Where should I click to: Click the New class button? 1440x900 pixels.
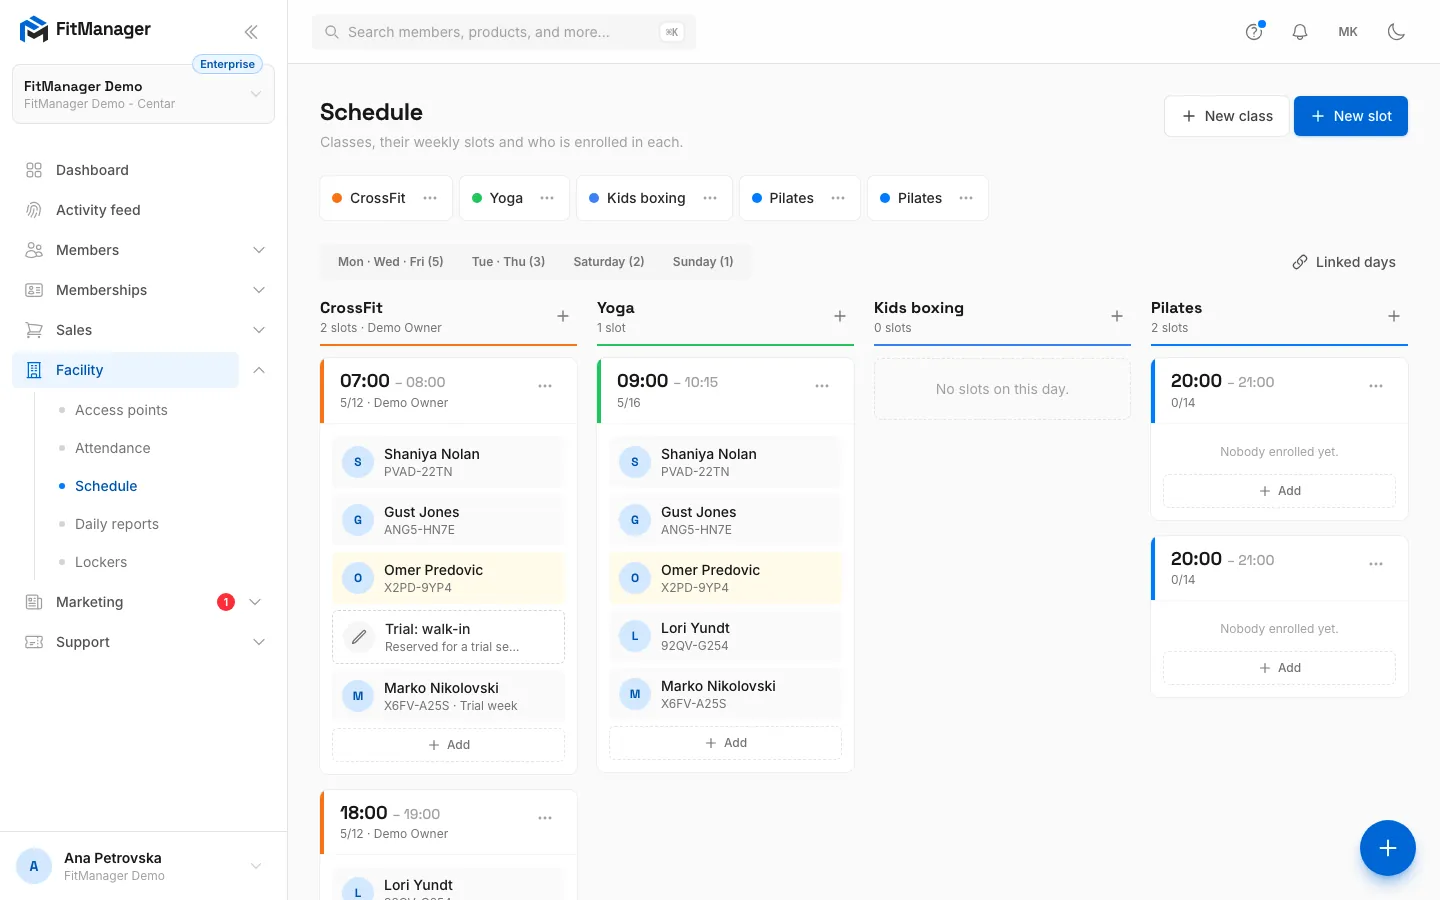click(1227, 116)
